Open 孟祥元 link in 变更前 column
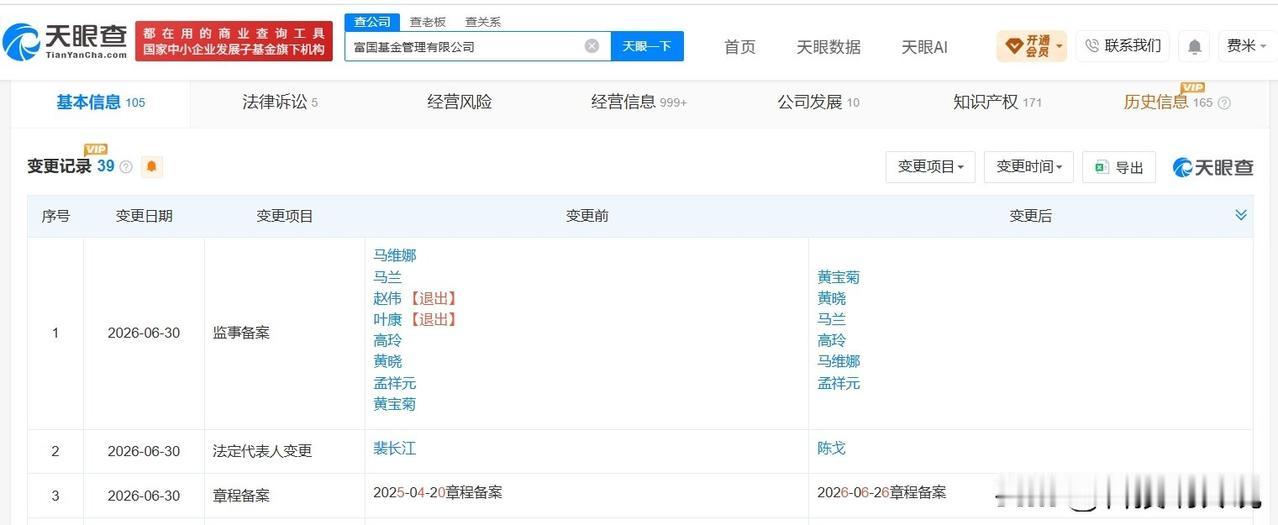The image size is (1278, 525). [394, 383]
